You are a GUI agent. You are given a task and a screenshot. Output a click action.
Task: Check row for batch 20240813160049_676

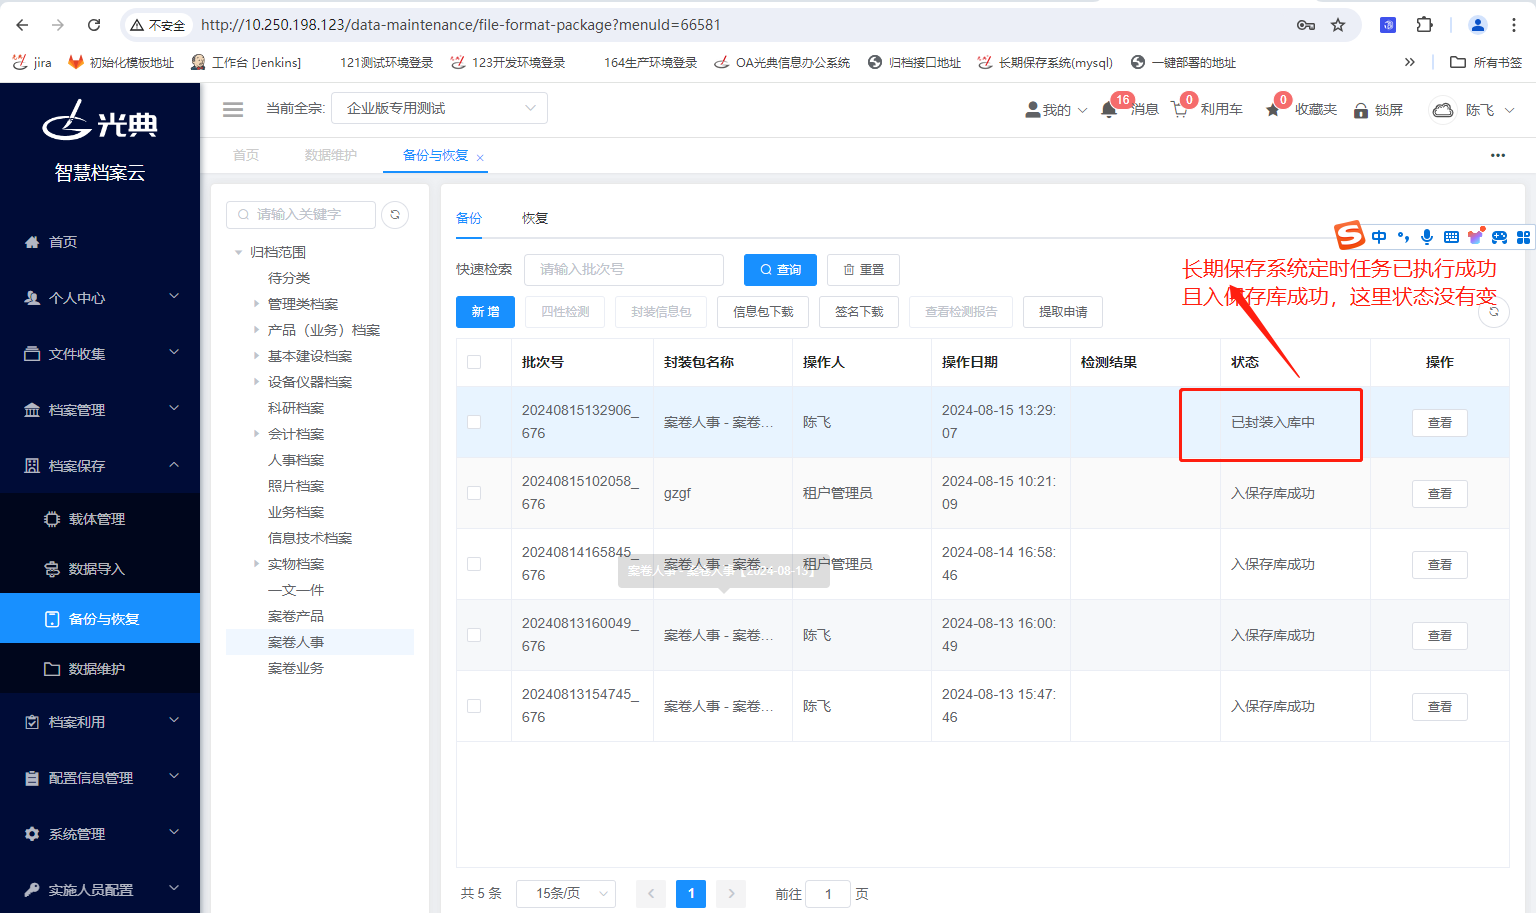(x=474, y=635)
